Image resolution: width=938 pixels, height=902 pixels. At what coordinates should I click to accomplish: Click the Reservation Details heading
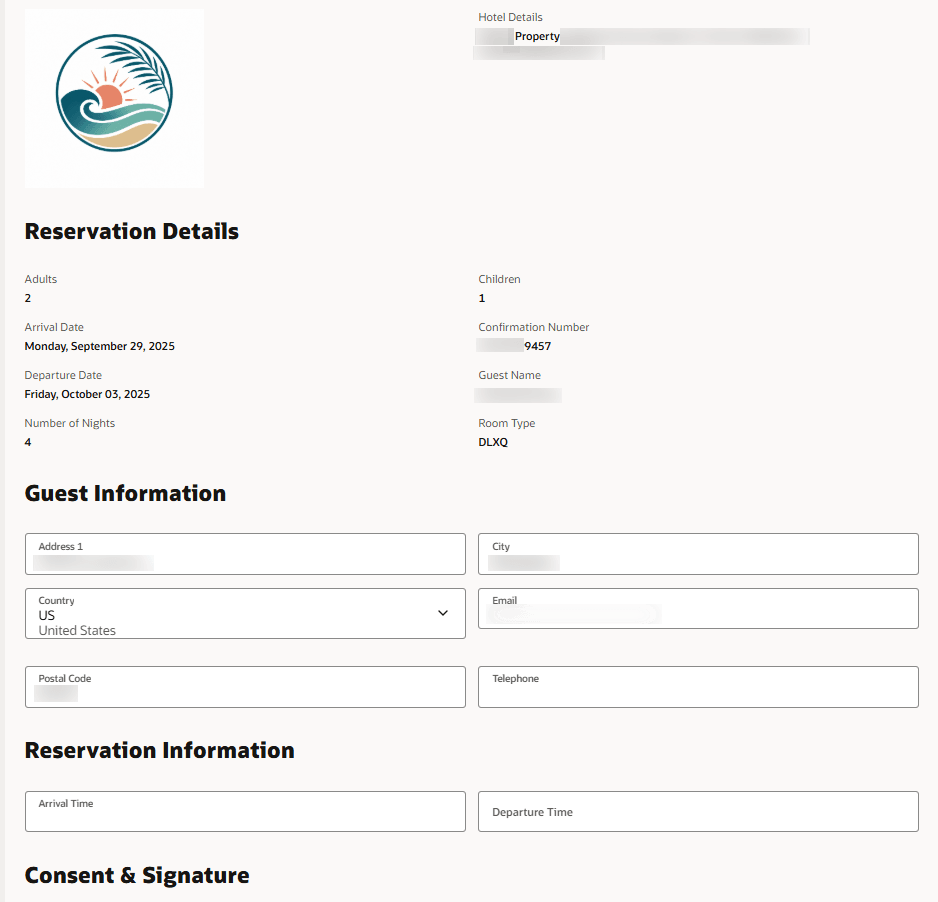point(132,231)
